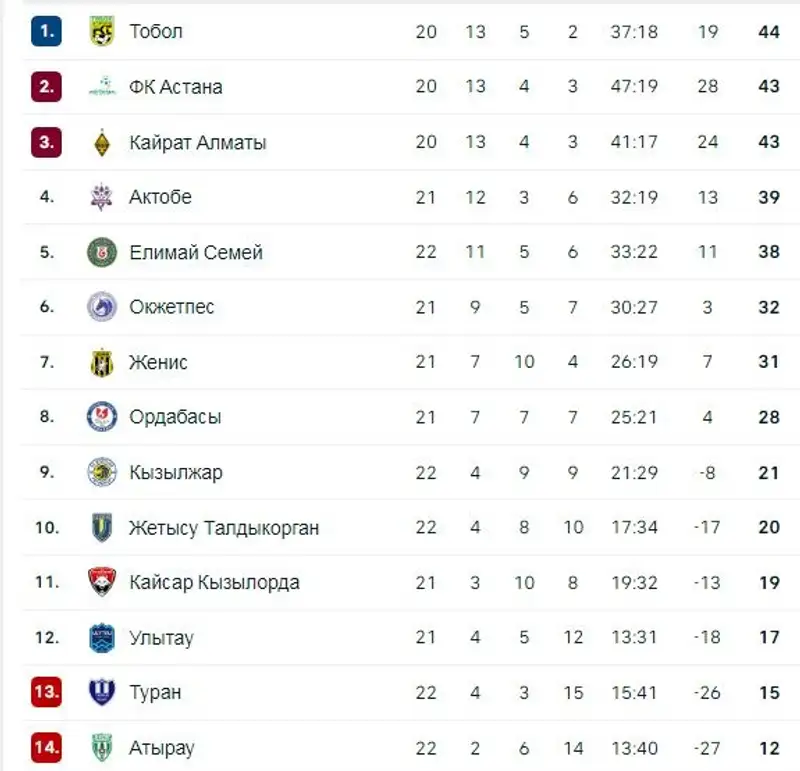Image resolution: width=800 pixels, height=771 pixels.
Task: Select the Кайсар Кызылорда red crest
Action: pyautogui.click(x=102, y=582)
